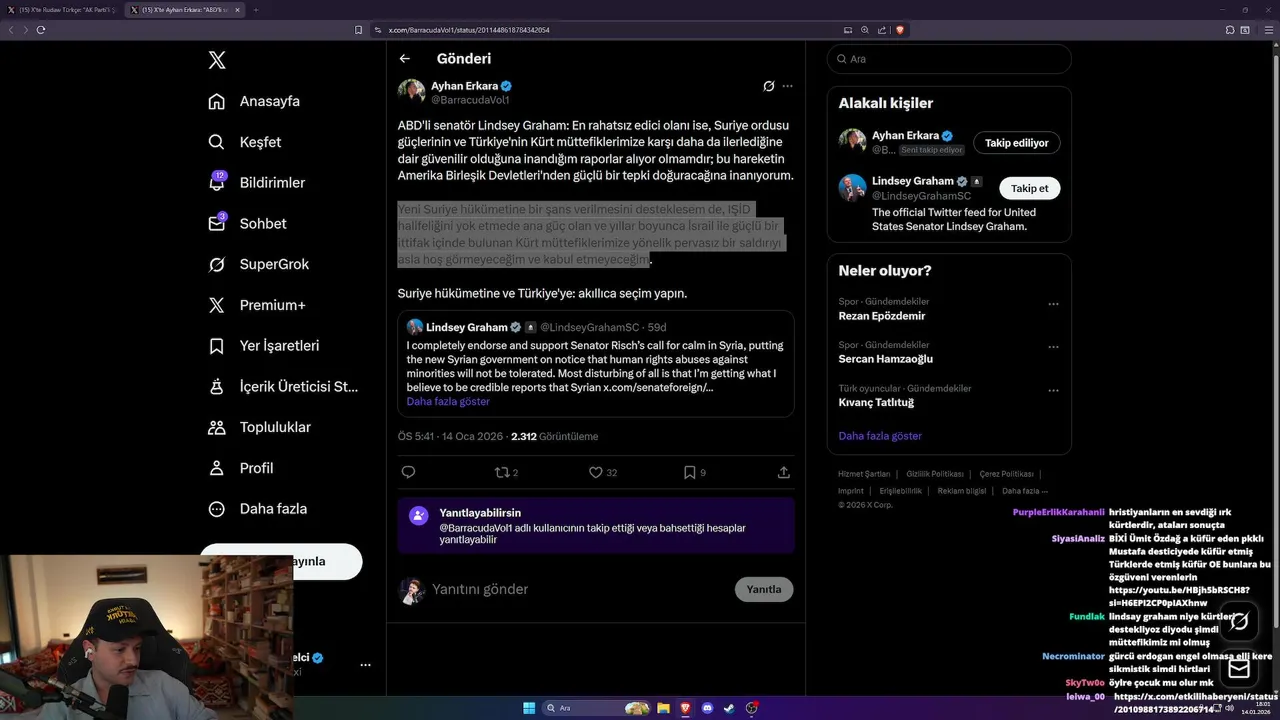Screen dimensions: 1280x720
Task: Click Anasayfa menu label
Action: [270, 101]
